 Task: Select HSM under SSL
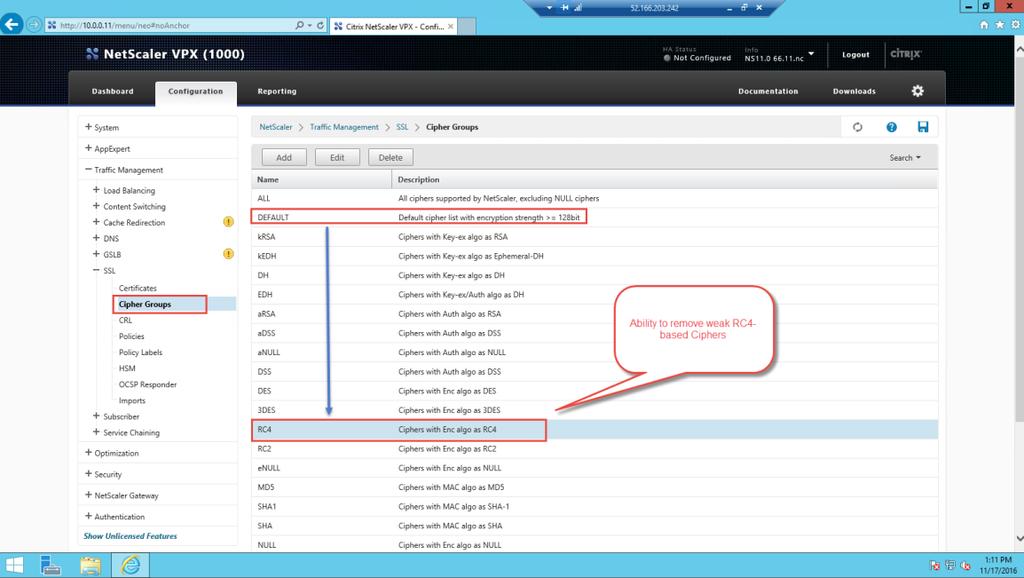127,368
